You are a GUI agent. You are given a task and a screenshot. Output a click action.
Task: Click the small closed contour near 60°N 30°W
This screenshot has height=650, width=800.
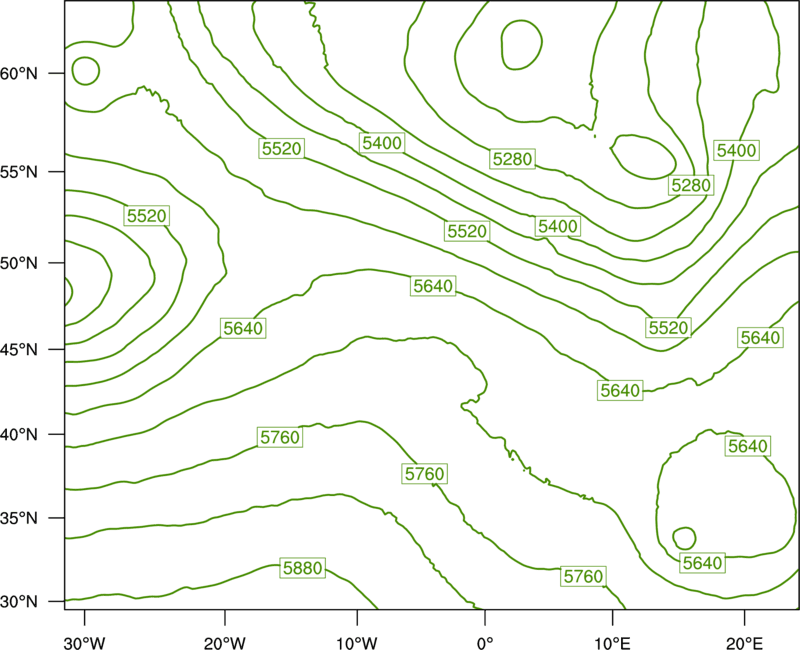click(x=86, y=70)
